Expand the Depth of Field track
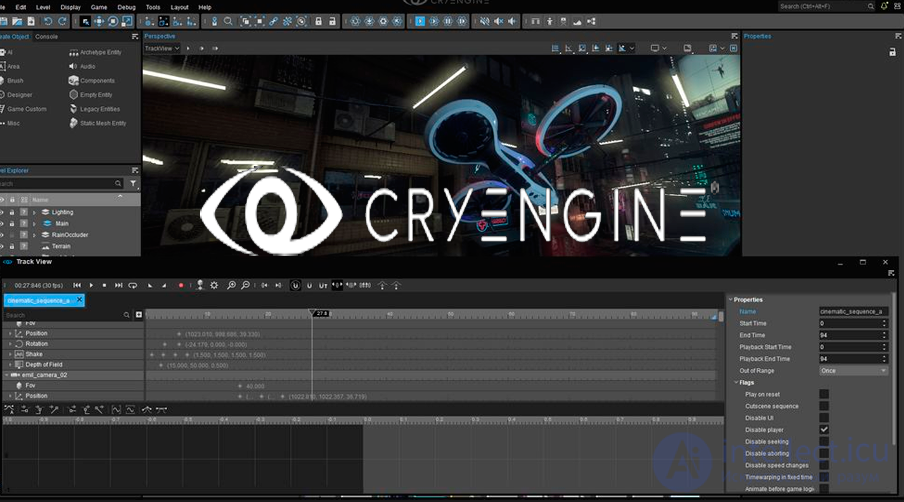 click(x=10, y=364)
